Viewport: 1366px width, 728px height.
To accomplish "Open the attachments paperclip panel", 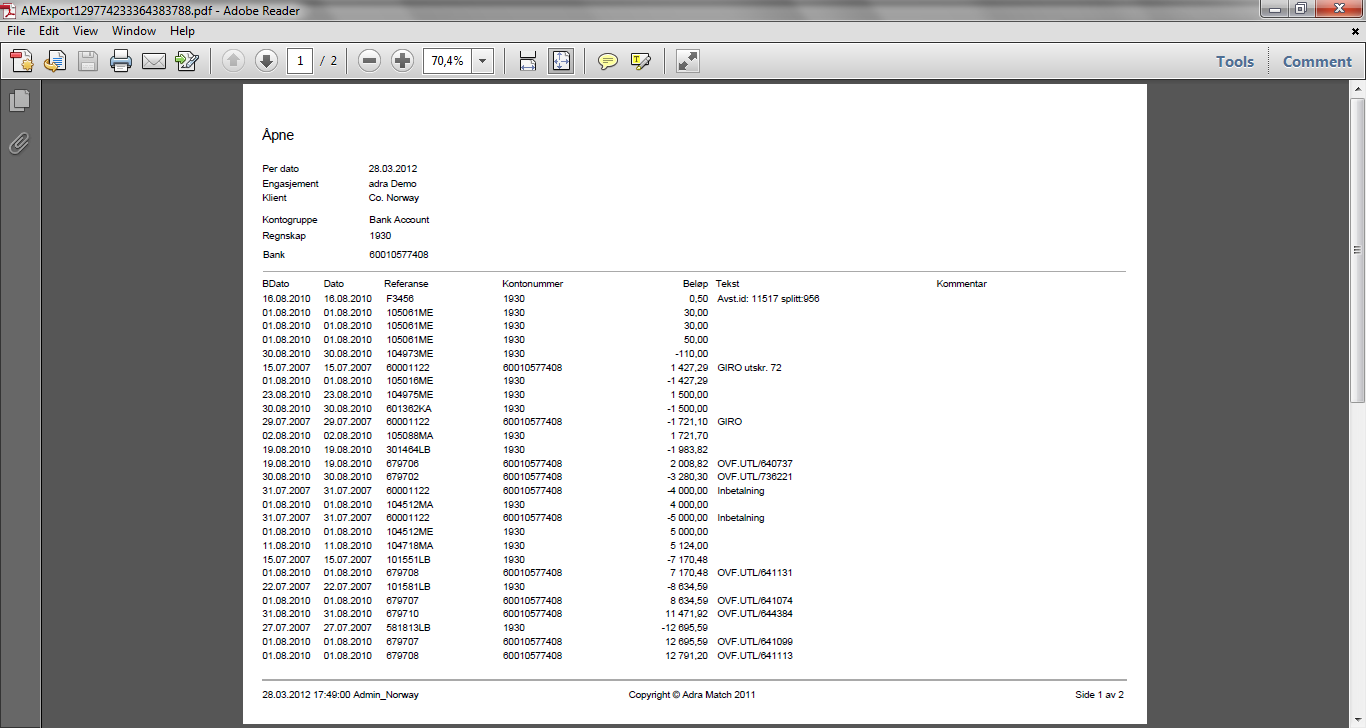I will [x=20, y=144].
